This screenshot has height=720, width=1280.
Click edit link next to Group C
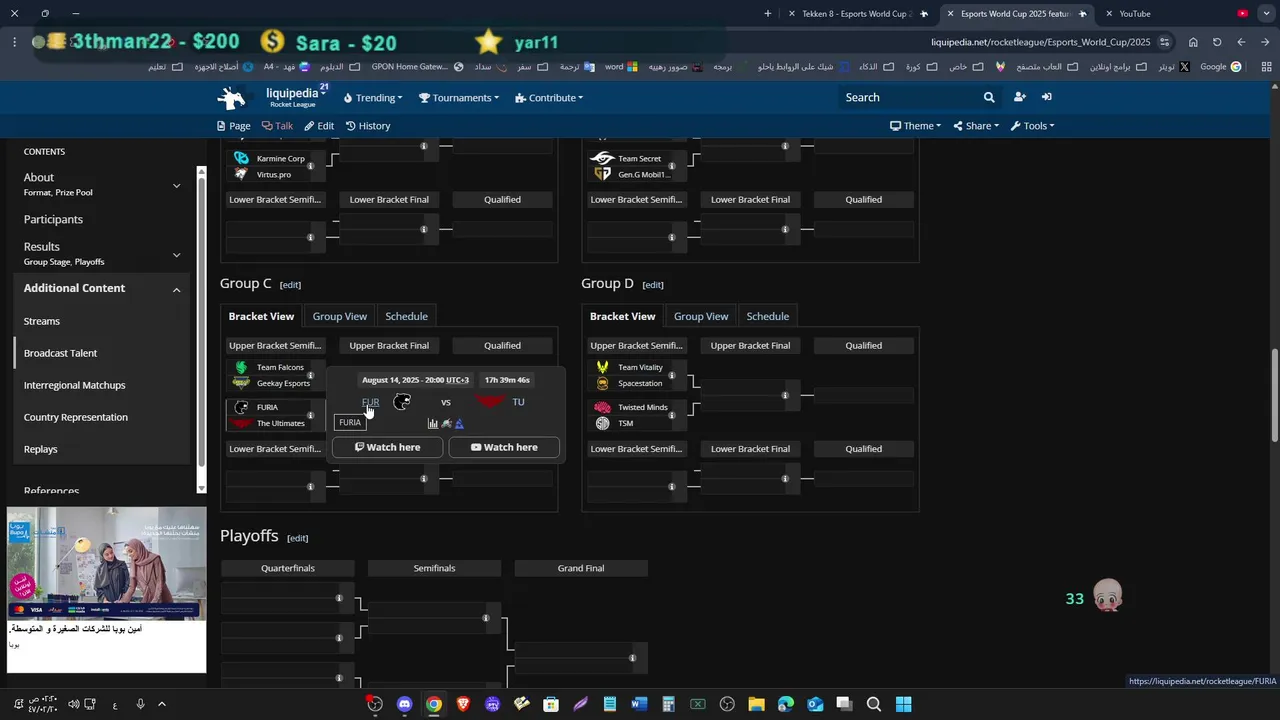click(x=290, y=285)
